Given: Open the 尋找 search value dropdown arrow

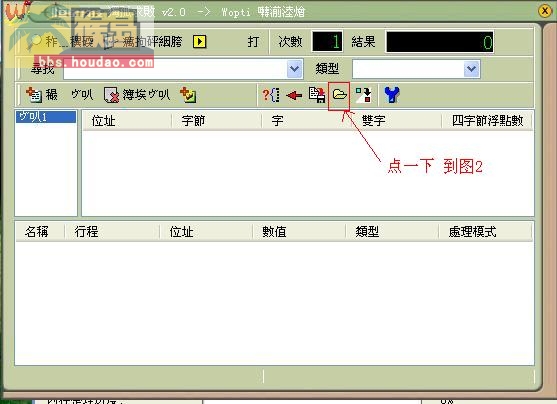Looking at the screenshot, I should click(294, 68).
